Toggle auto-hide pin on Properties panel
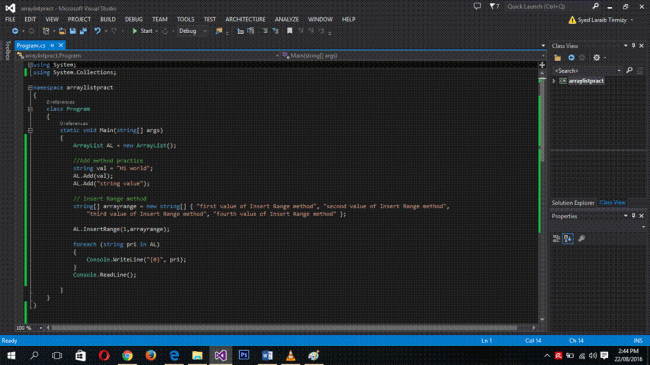The width and height of the screenshot is (650, 365). [x=633, y=216]
